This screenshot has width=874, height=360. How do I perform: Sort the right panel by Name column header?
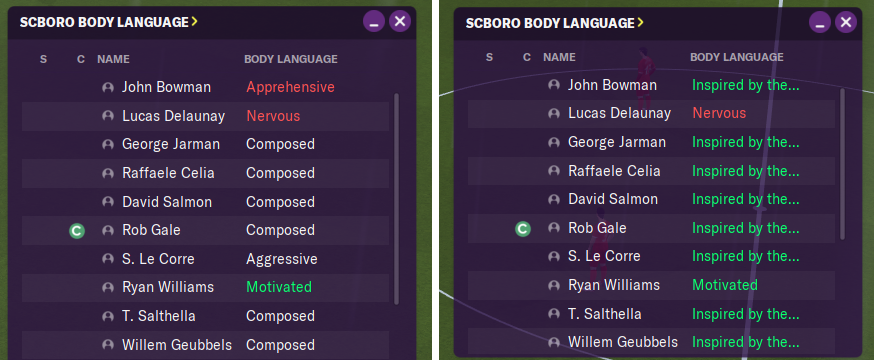[559, 57]
